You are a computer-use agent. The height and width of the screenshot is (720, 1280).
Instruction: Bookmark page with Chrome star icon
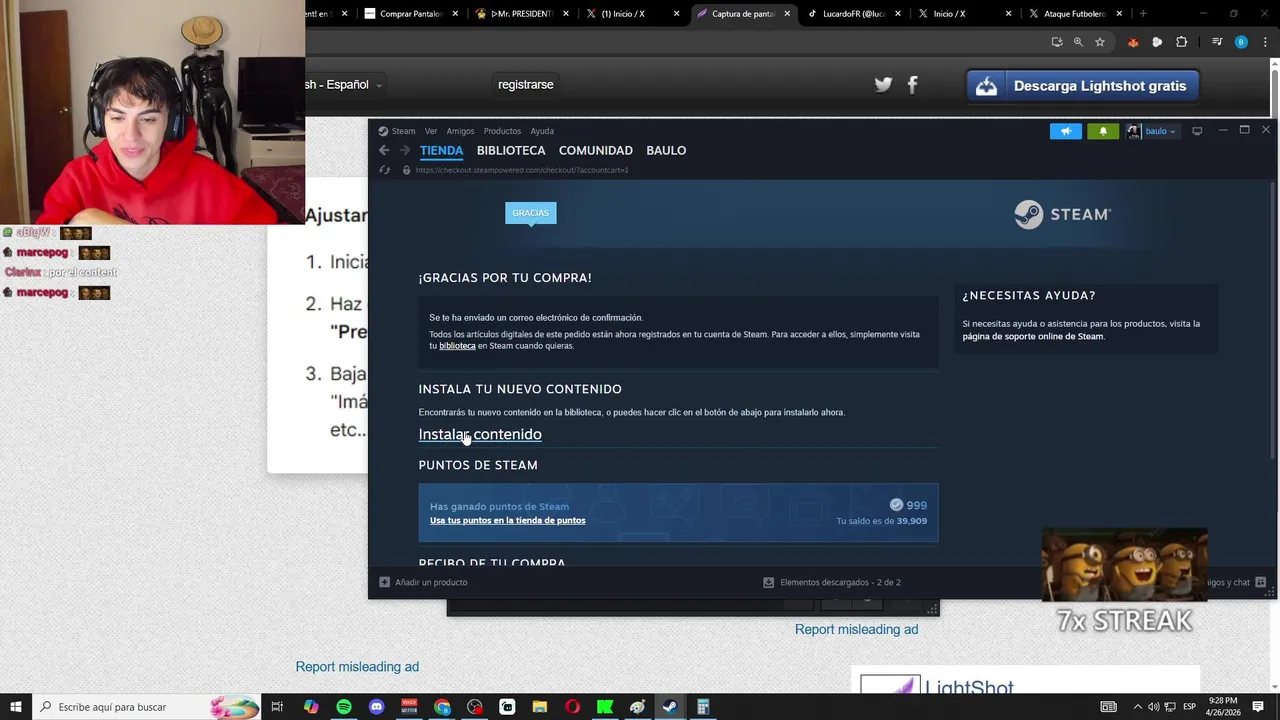(1100, 42)
